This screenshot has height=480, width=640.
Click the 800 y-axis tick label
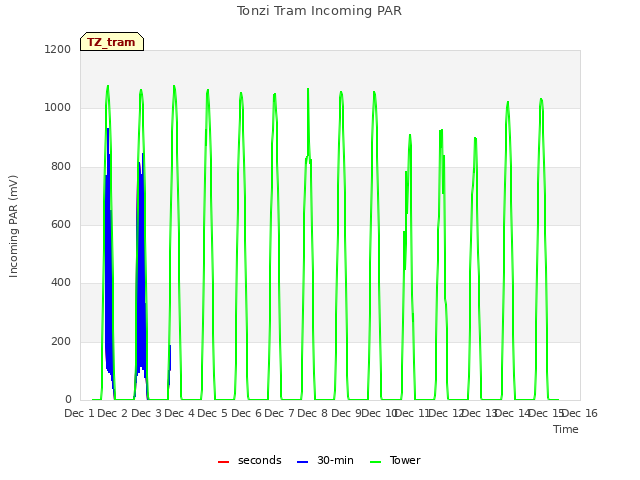(x=61, y=167)
